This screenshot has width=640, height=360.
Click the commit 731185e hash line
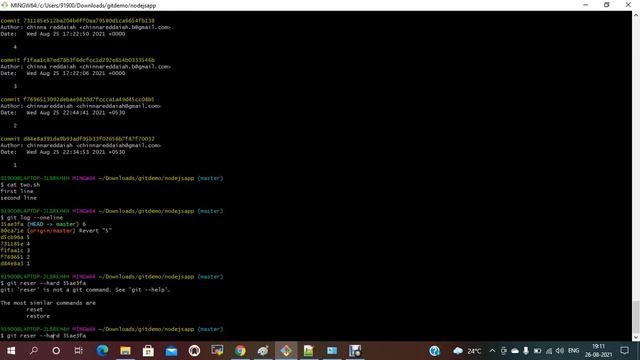click(78, 20)
